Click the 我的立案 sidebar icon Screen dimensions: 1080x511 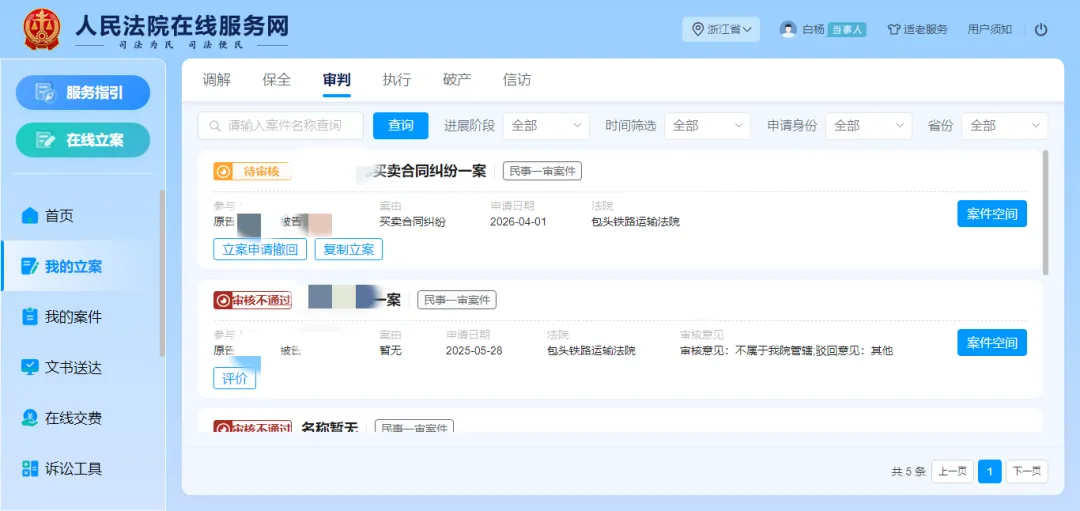pyautogui.click(x=30, y=267)
